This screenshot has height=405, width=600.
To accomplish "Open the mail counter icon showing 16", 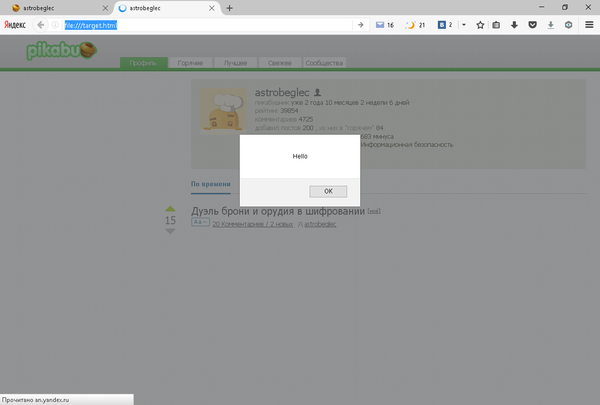I will coord(384,24).
